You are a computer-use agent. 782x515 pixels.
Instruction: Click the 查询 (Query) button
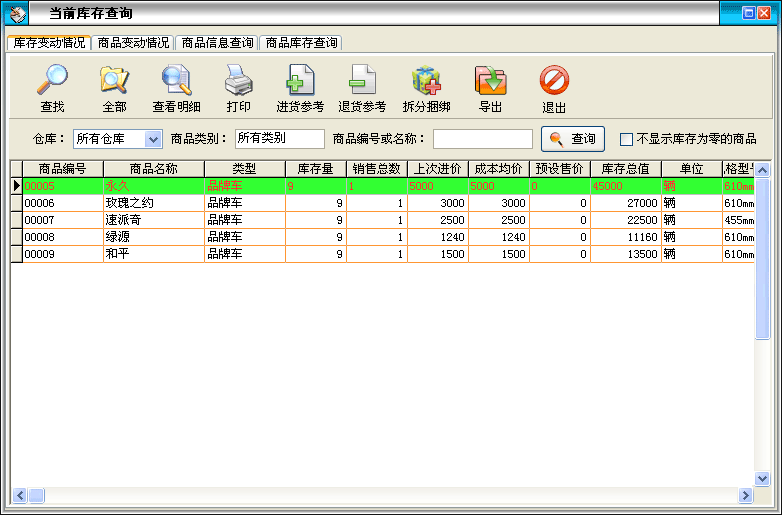point(573,139)
